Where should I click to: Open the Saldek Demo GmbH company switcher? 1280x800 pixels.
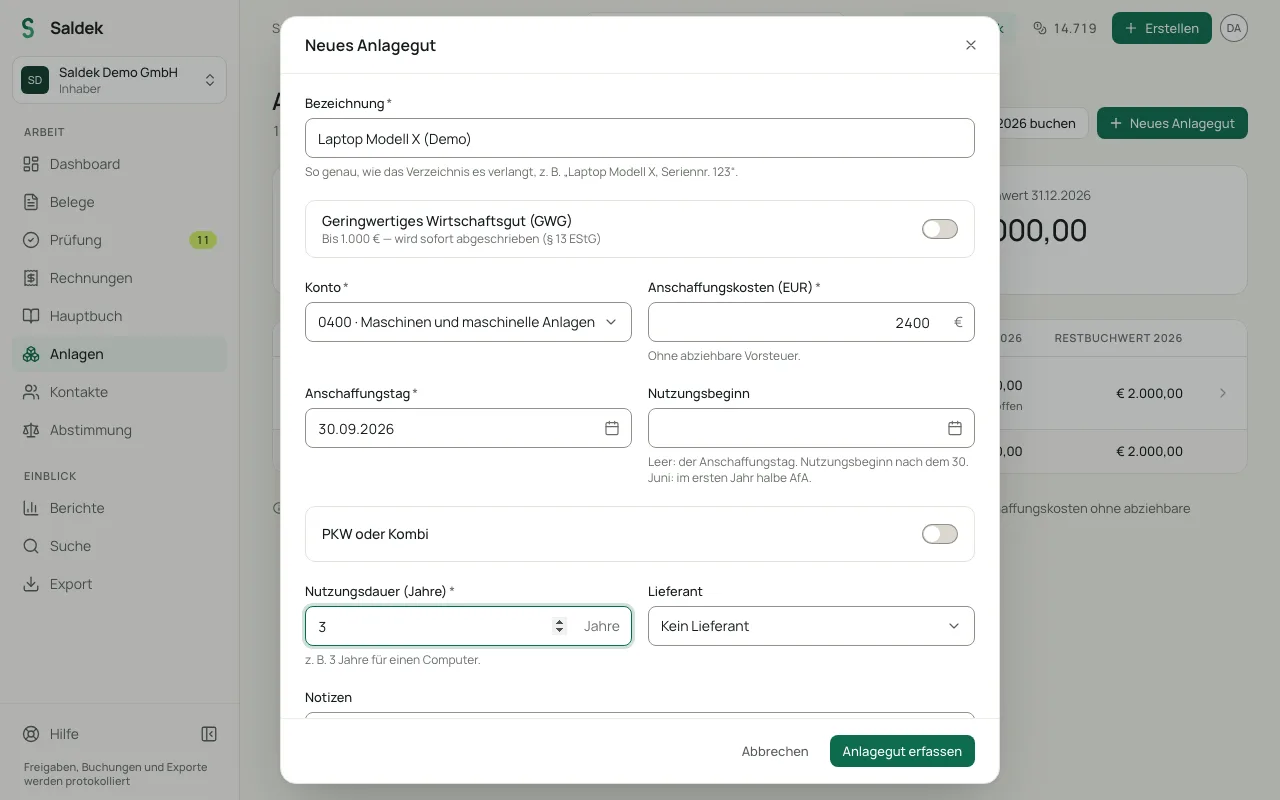click(119, 80)
